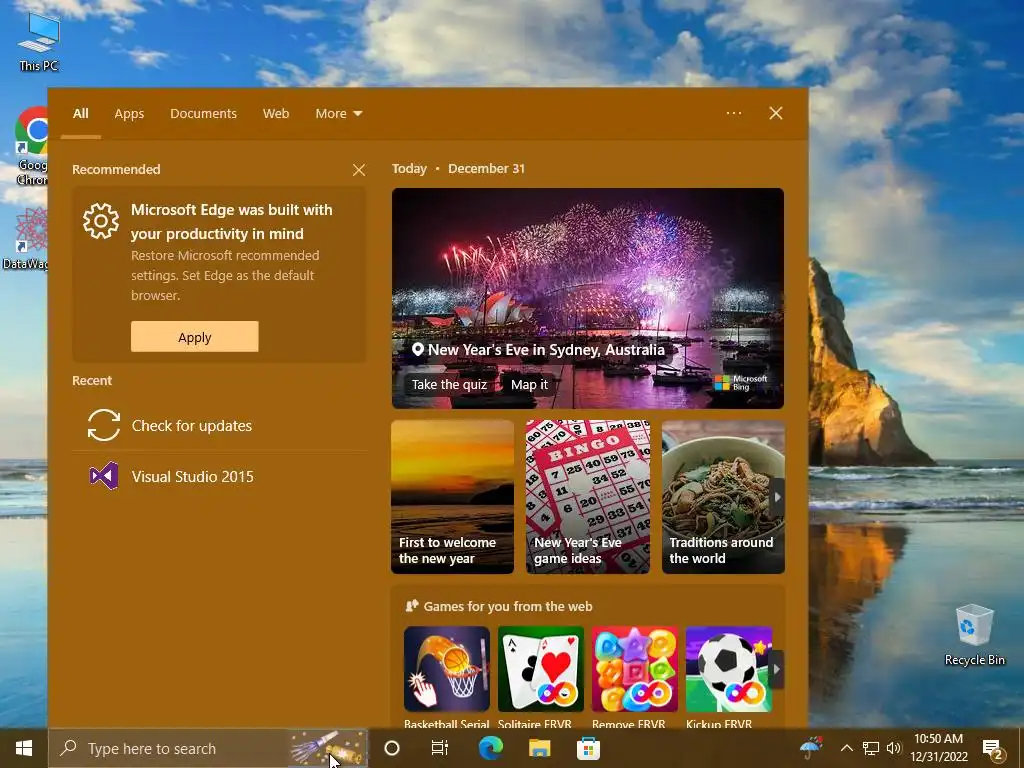Close the search panel with X

point(776,113)
